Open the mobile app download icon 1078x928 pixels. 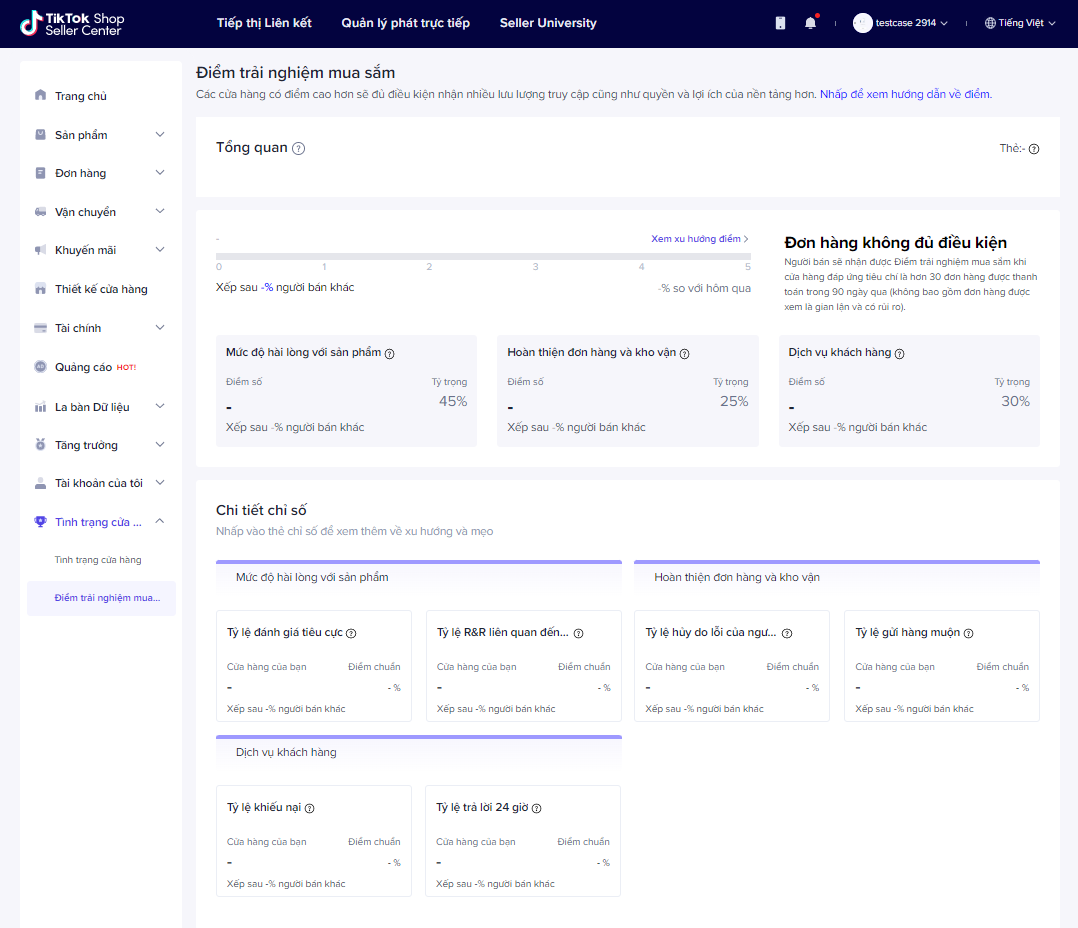(x=781, y=23)
